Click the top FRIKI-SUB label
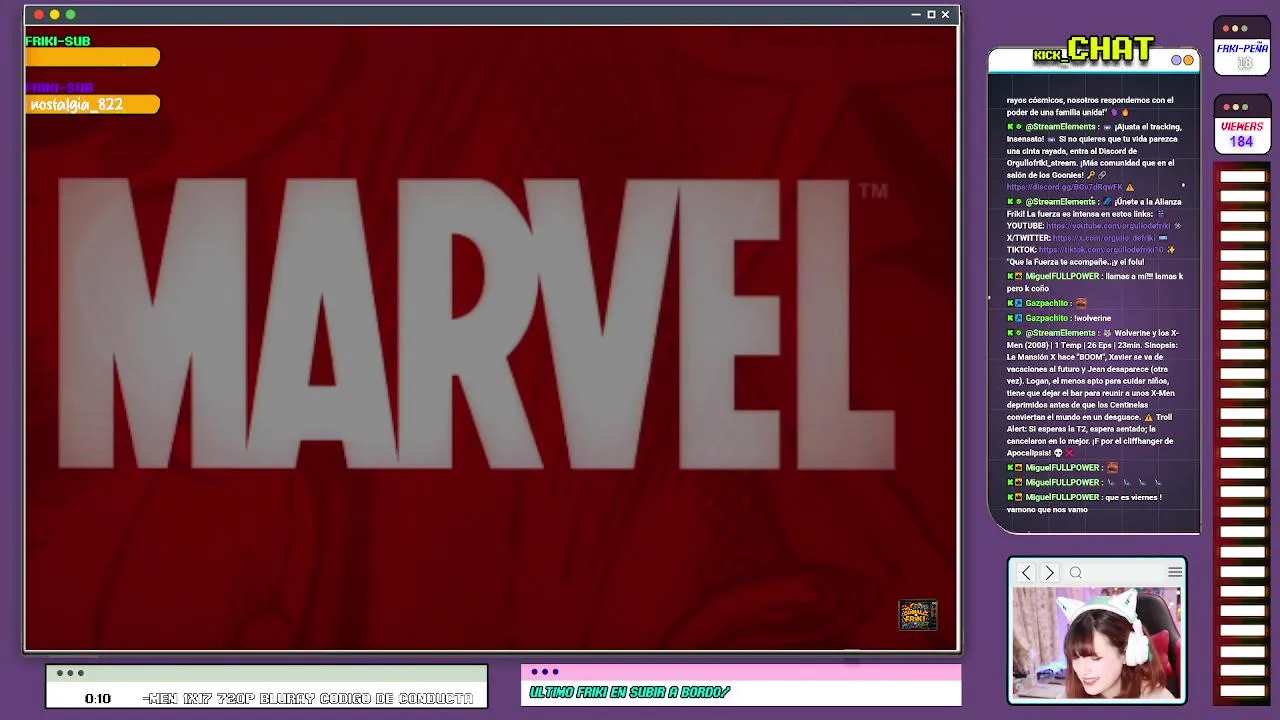The image size is (1280, 720). click(x=58, y=41)
